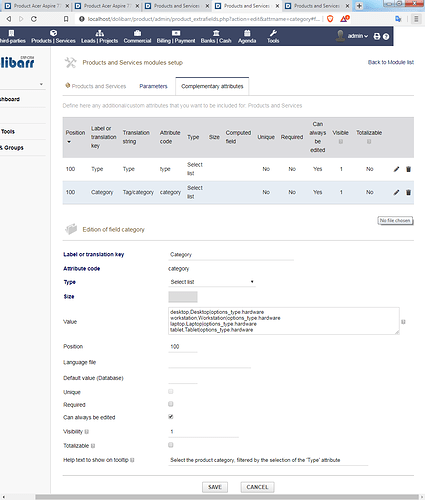Click info icon next to Visibility label

click(x=87, y=432)
